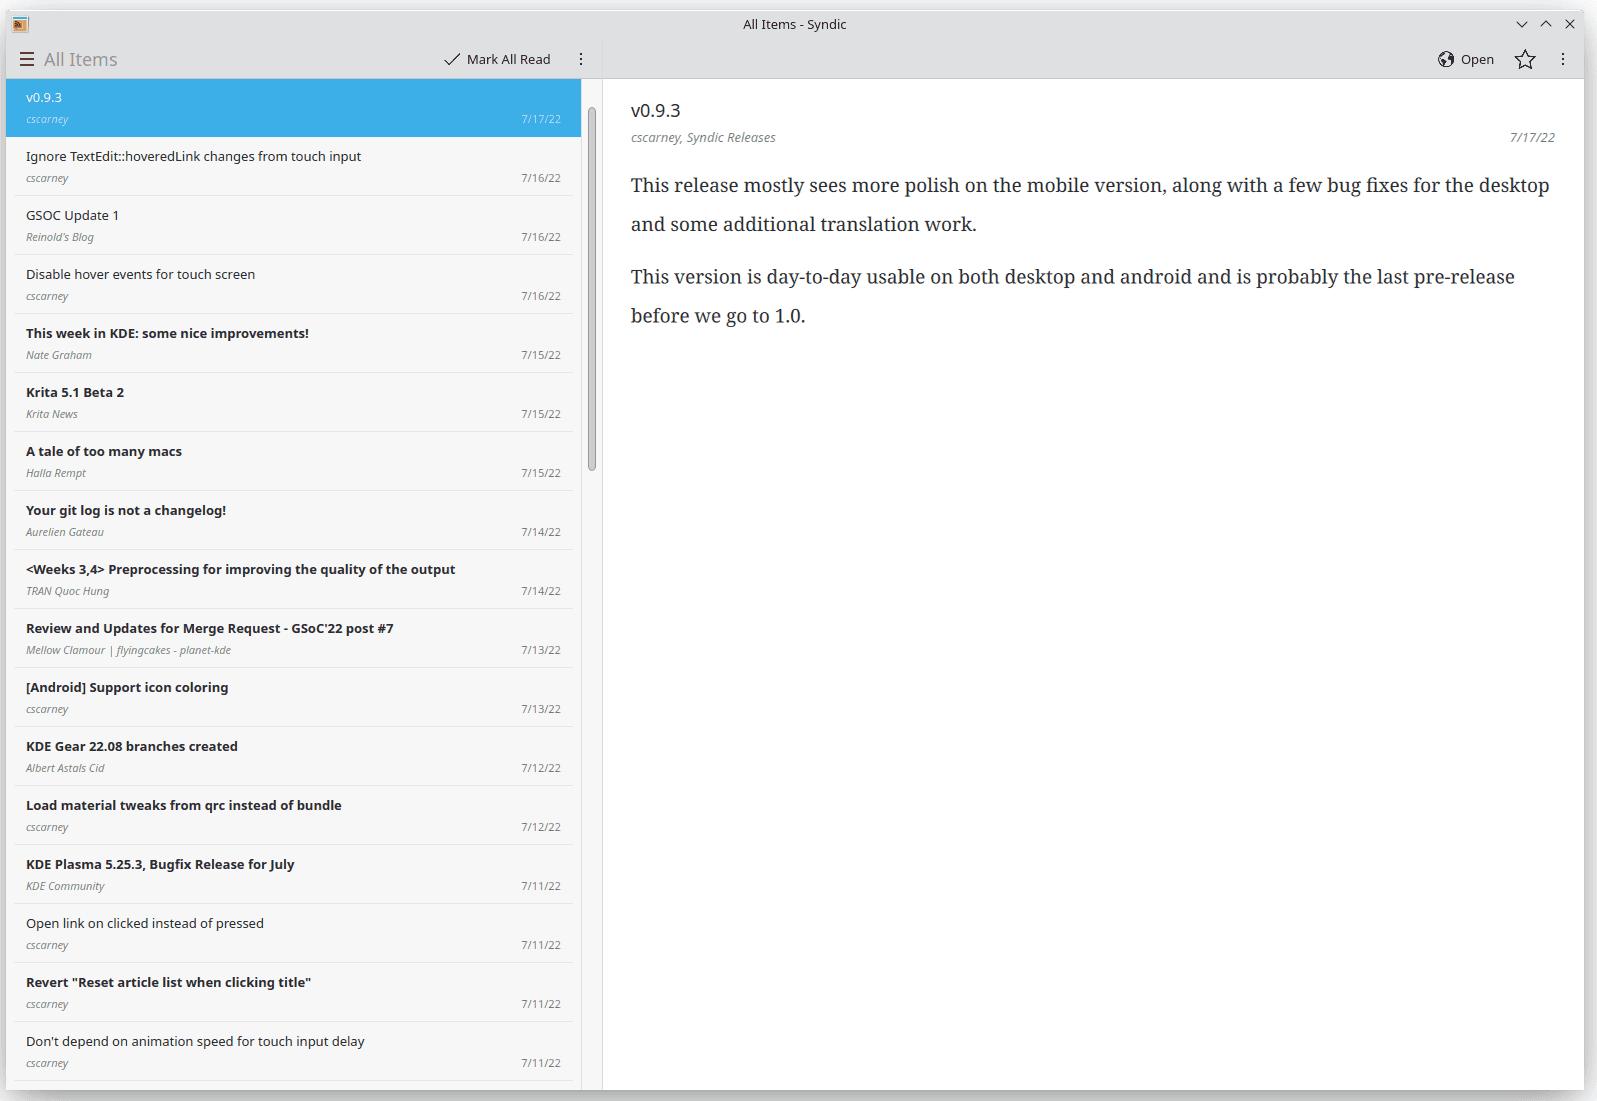Click 'Mellow Clamour | flyingcakes - planet-kde' byline

coord(128,651)
